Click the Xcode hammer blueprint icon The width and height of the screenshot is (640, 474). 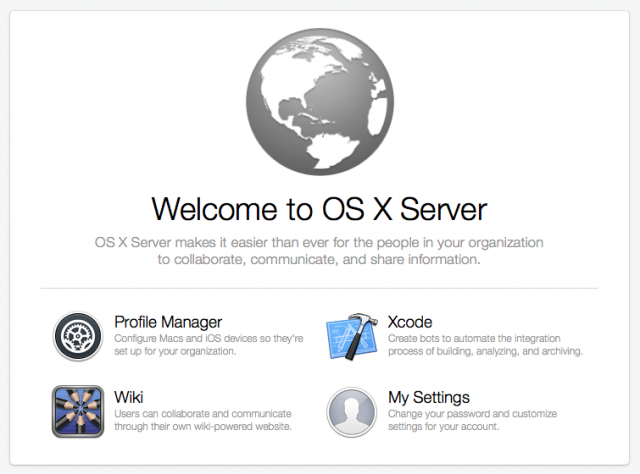[x=352, y=336]
